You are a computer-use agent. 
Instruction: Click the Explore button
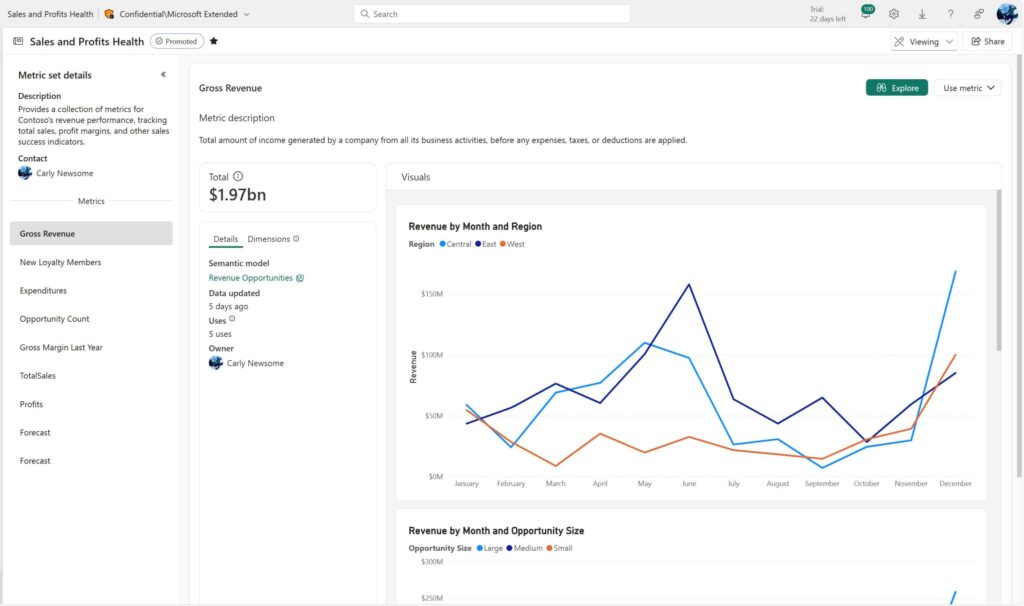point(896,87)
